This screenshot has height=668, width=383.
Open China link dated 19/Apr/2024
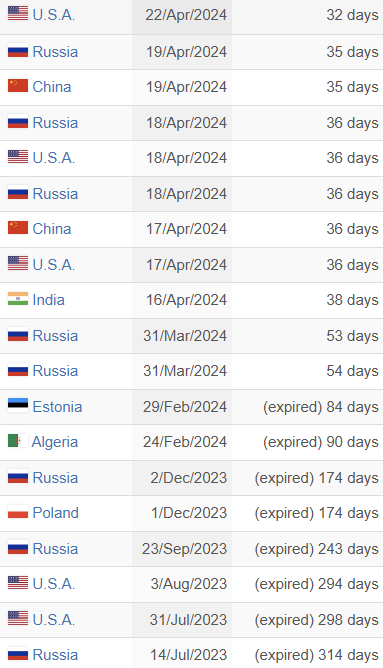click(52, 87)
